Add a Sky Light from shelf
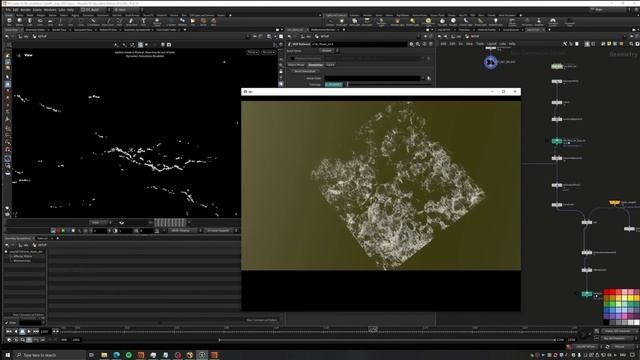640x360 pixels. tap(442, 22)
